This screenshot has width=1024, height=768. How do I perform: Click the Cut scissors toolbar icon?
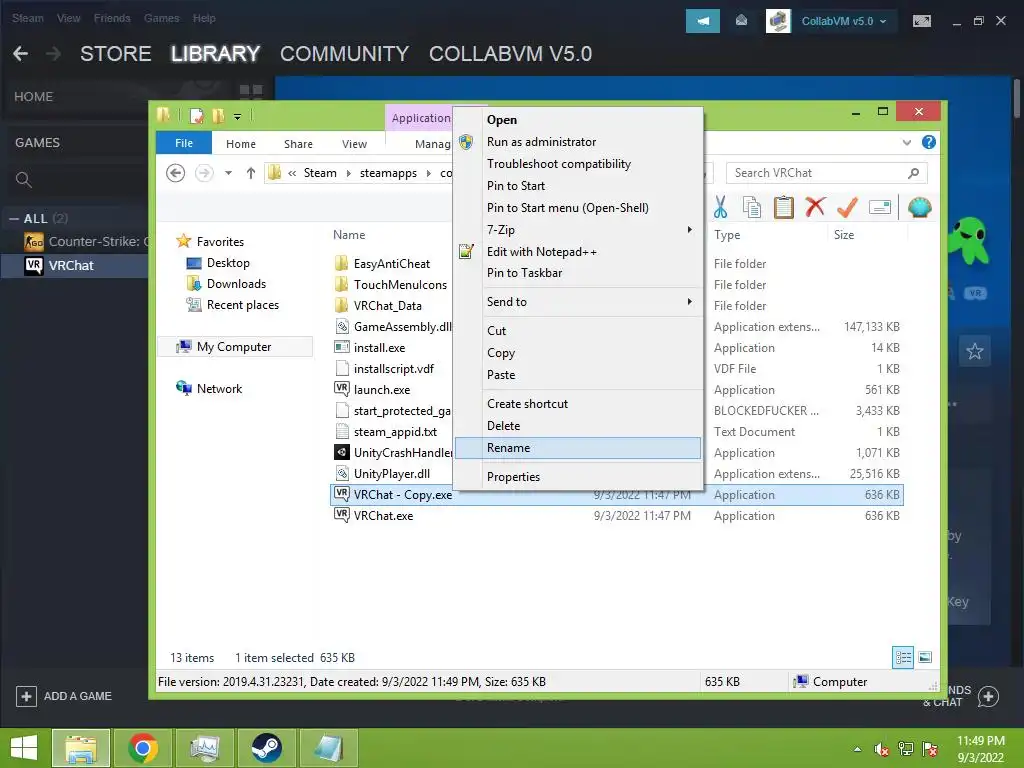click(720, 208)
